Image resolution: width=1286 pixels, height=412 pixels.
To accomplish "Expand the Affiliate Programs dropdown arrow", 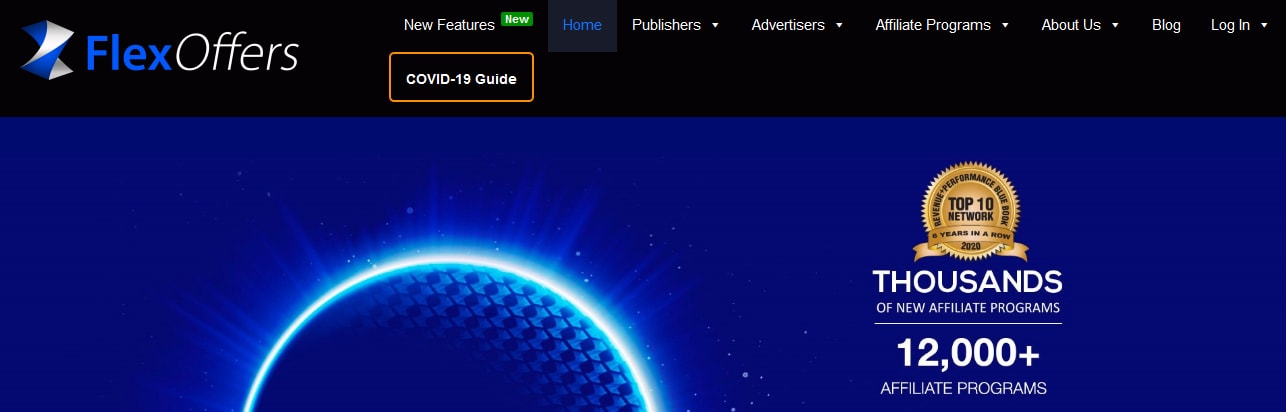I will coord(1005,25).
